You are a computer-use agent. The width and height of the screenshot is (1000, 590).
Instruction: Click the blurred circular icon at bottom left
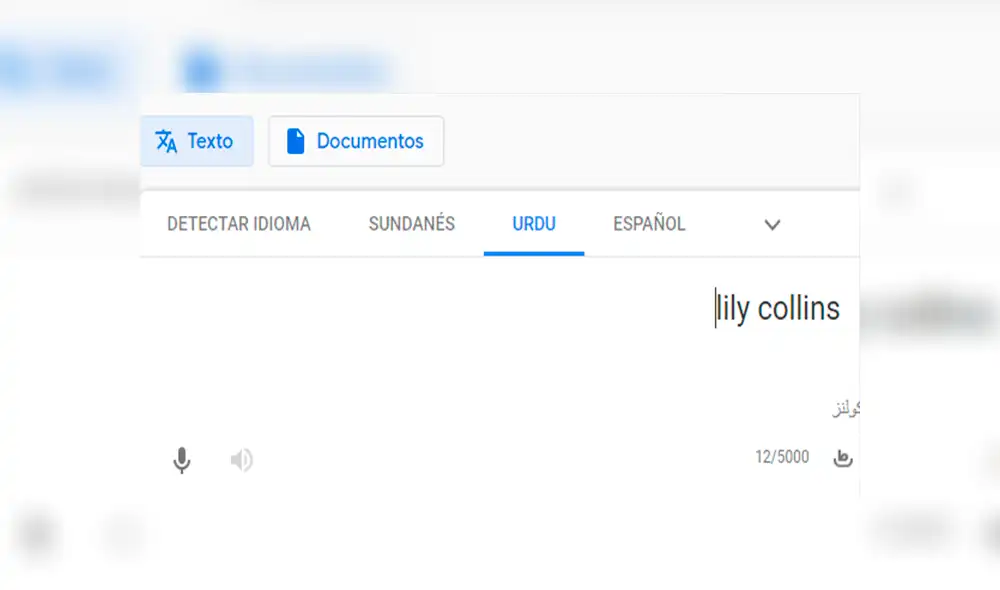(x=37, y=535)
